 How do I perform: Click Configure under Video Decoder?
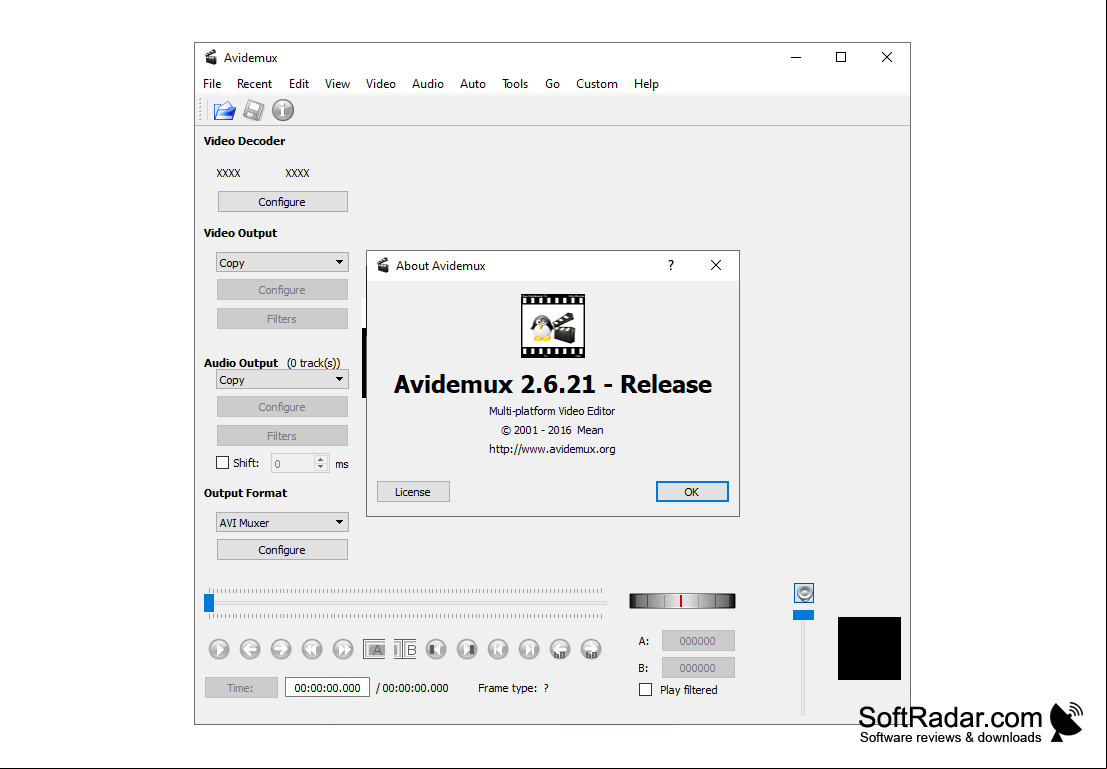(x=282, y=201)
